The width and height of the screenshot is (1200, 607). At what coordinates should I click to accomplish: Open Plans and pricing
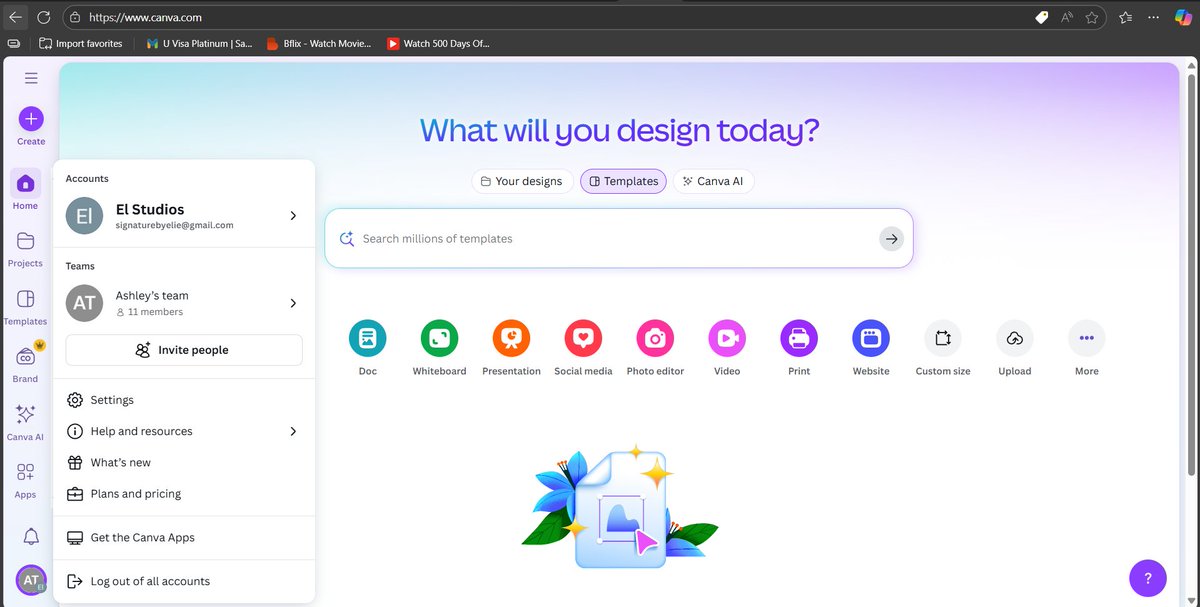pyautogui.click(x=184, y=494)
